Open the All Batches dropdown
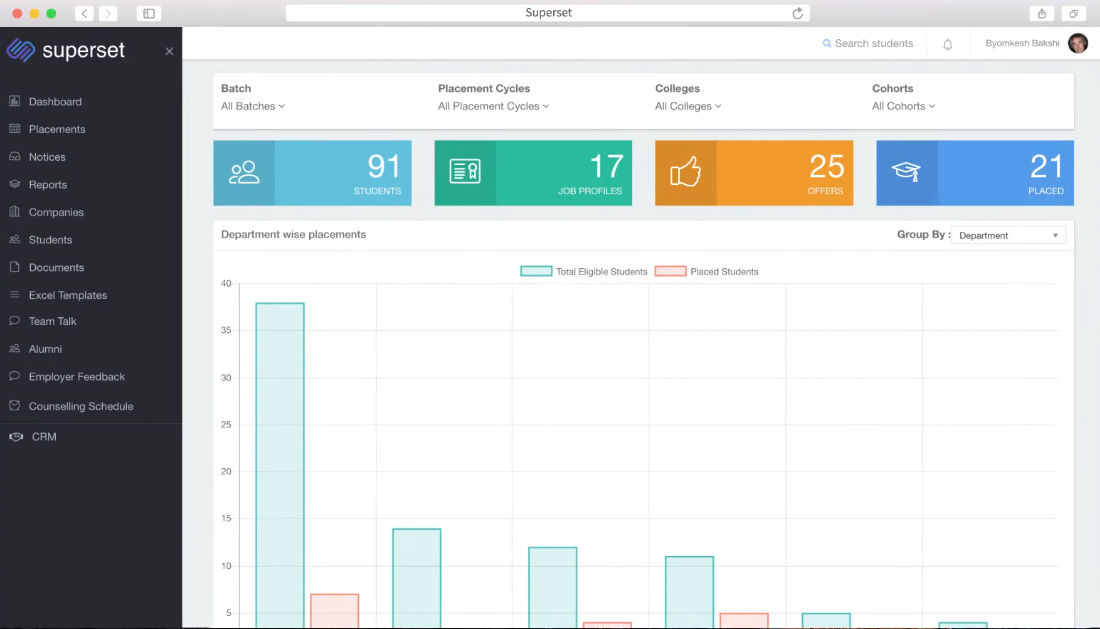 (x=253, y=106)
